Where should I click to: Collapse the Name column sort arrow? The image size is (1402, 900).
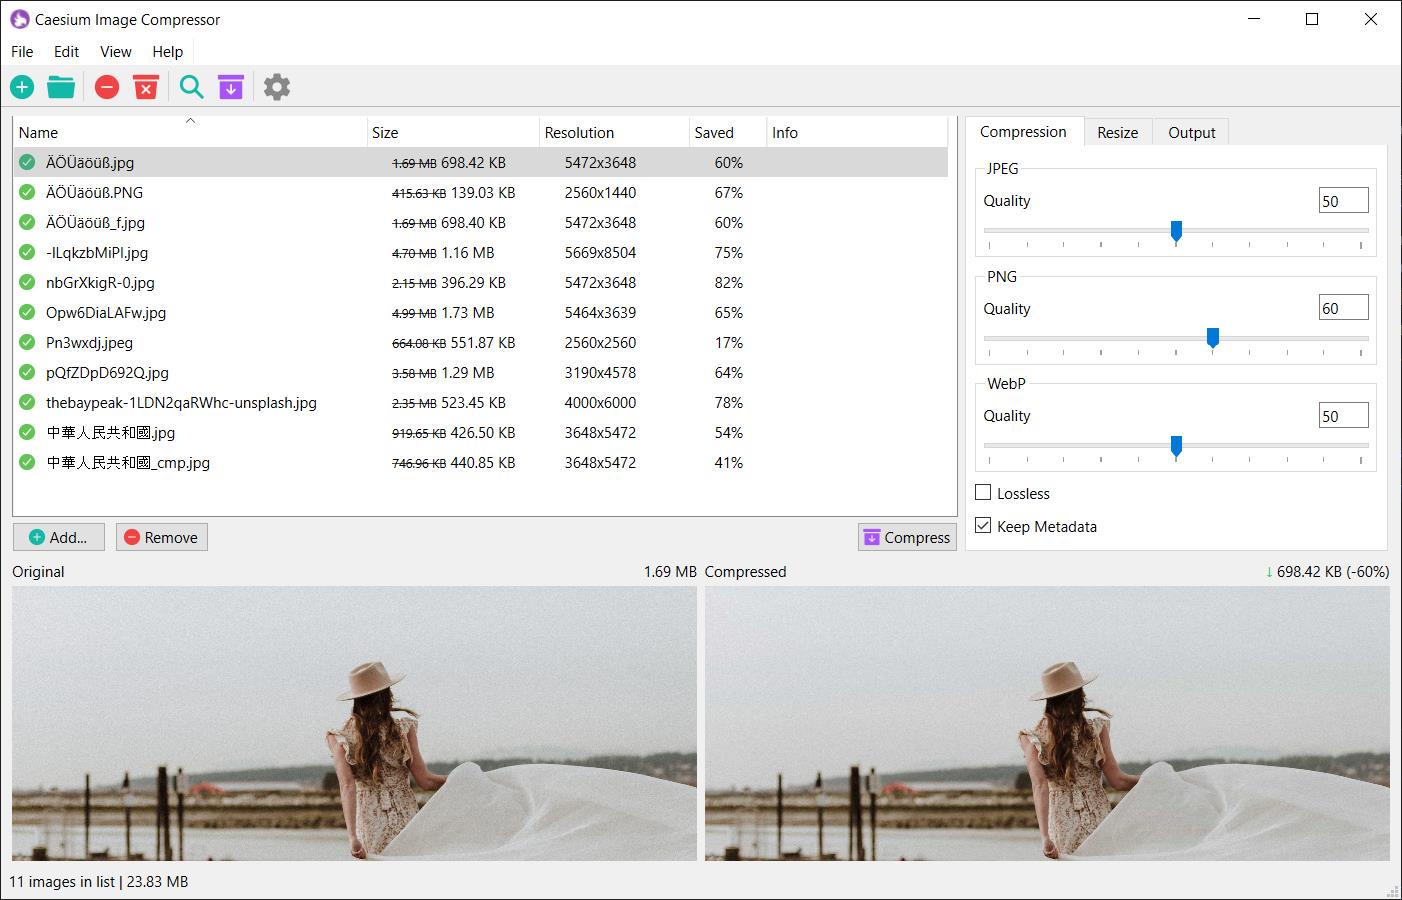(190, 120)
